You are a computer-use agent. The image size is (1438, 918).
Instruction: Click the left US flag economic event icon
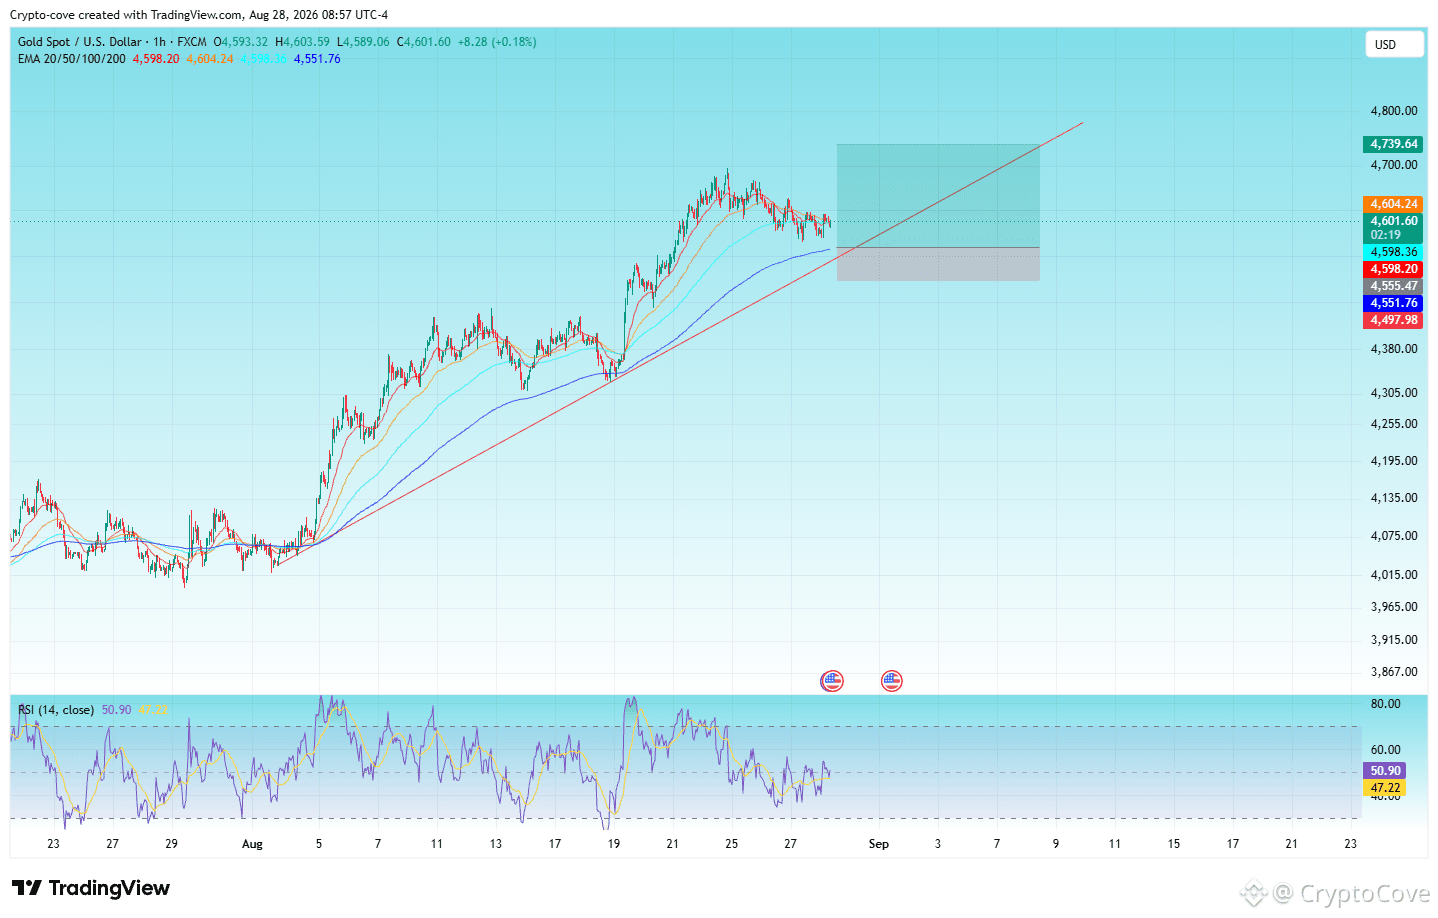[832, 681]
